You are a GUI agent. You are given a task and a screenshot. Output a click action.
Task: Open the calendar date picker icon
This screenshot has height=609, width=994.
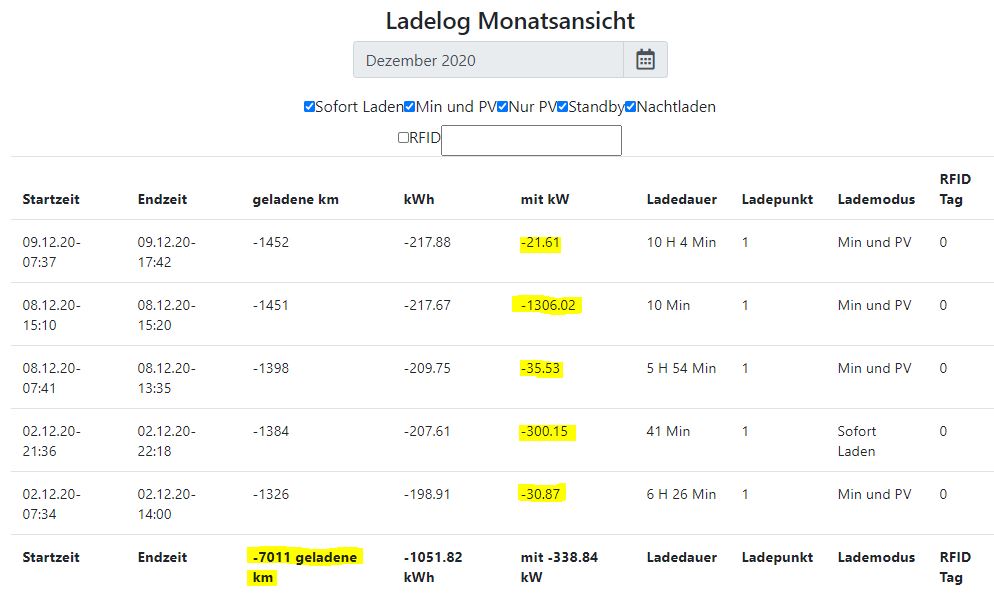coord(645,60)
